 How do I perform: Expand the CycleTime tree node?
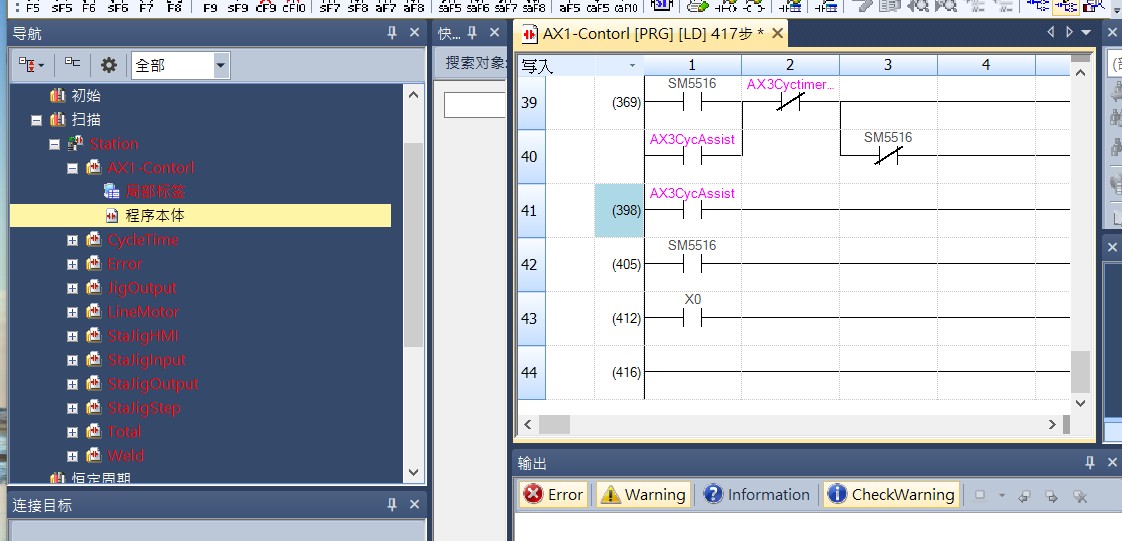[73, 240]
